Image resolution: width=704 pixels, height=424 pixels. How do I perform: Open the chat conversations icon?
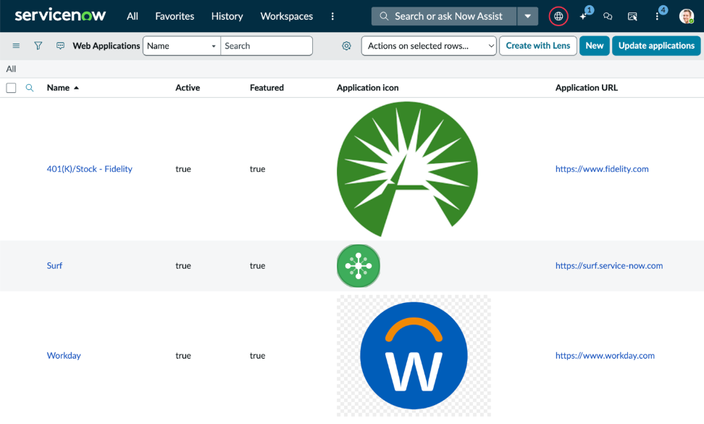click(607, 16)
